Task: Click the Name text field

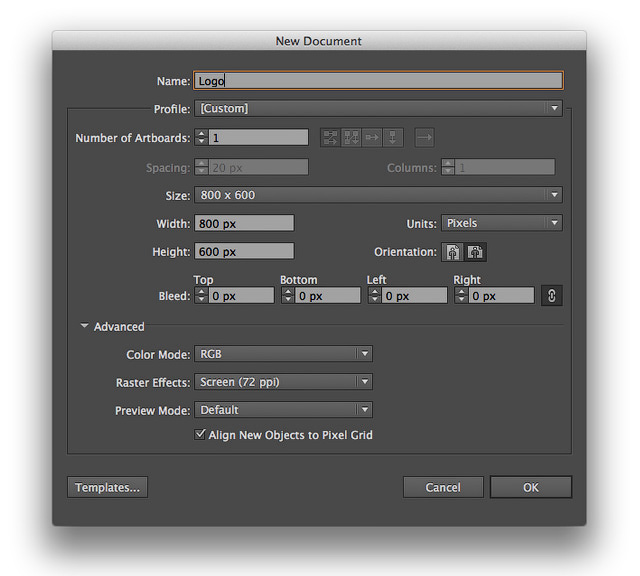Action: [378, 81]
